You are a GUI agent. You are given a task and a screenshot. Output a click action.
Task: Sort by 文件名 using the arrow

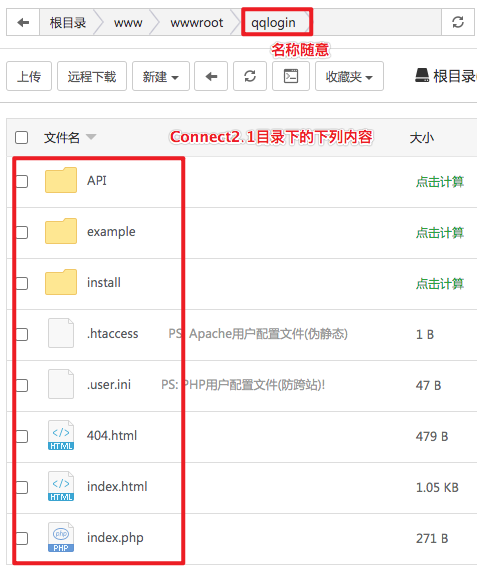tap(91, 137)
